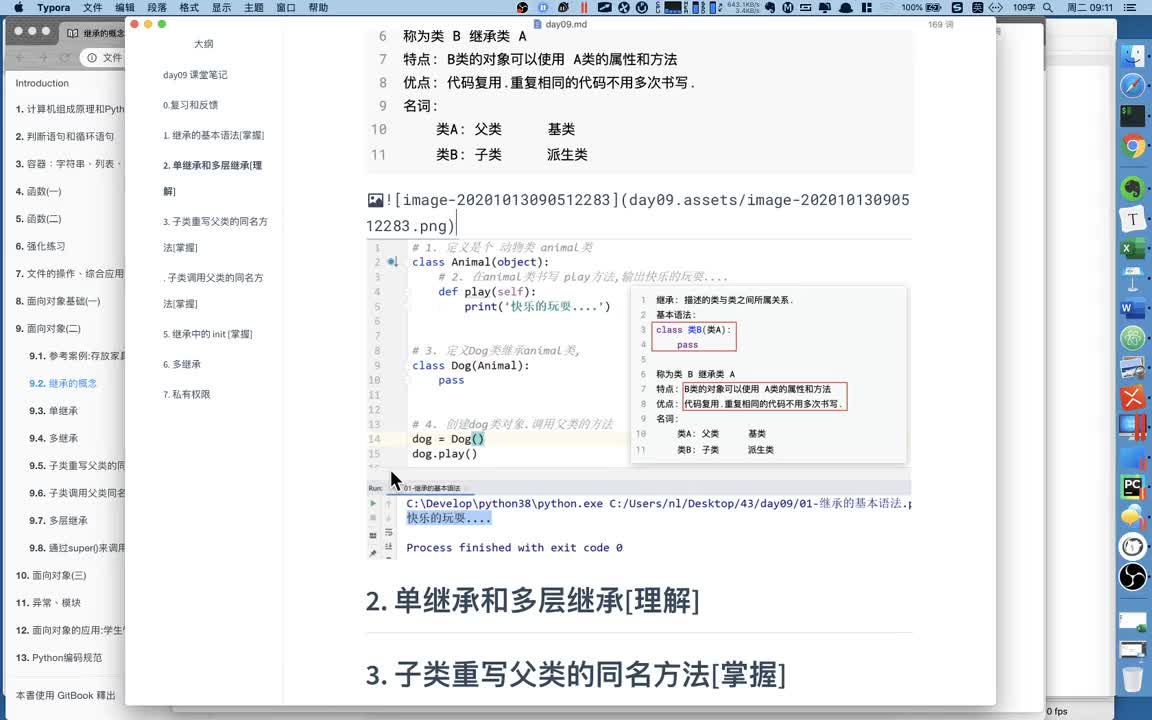
Task: Open 9.3. 单继承 in GitBook sidebar
Action: [x=53, y=411]
